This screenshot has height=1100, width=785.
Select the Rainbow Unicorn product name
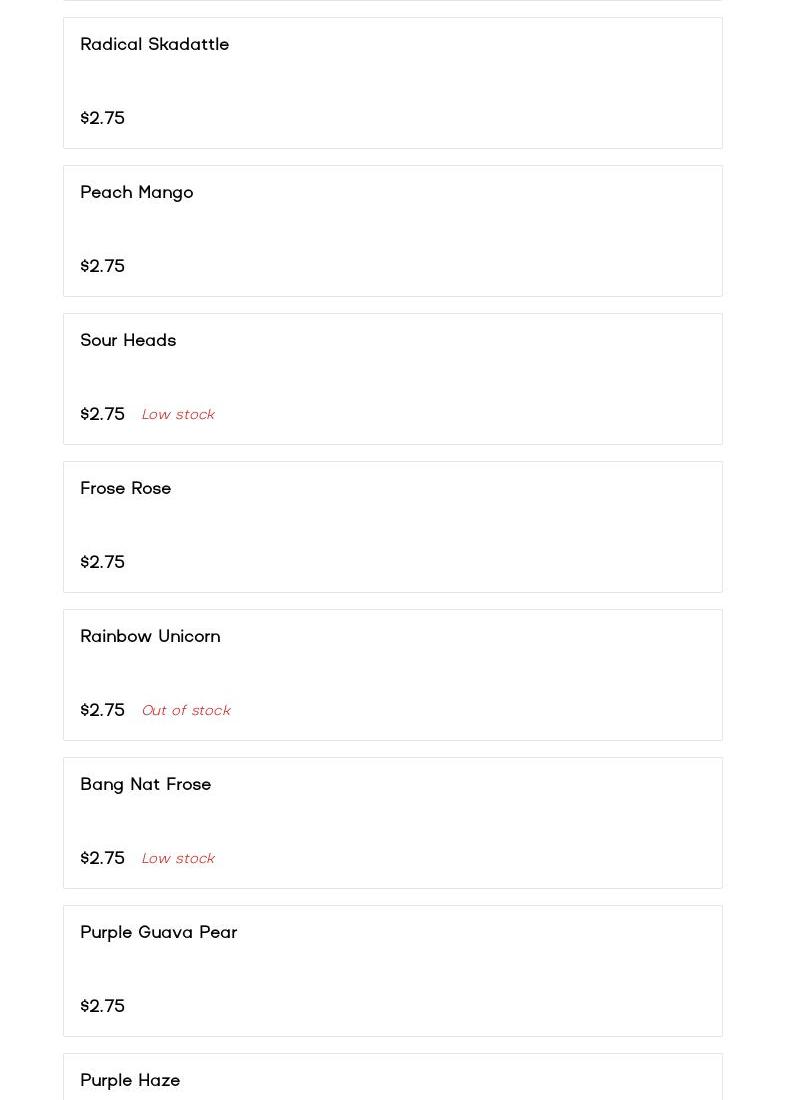coord(150,637)
